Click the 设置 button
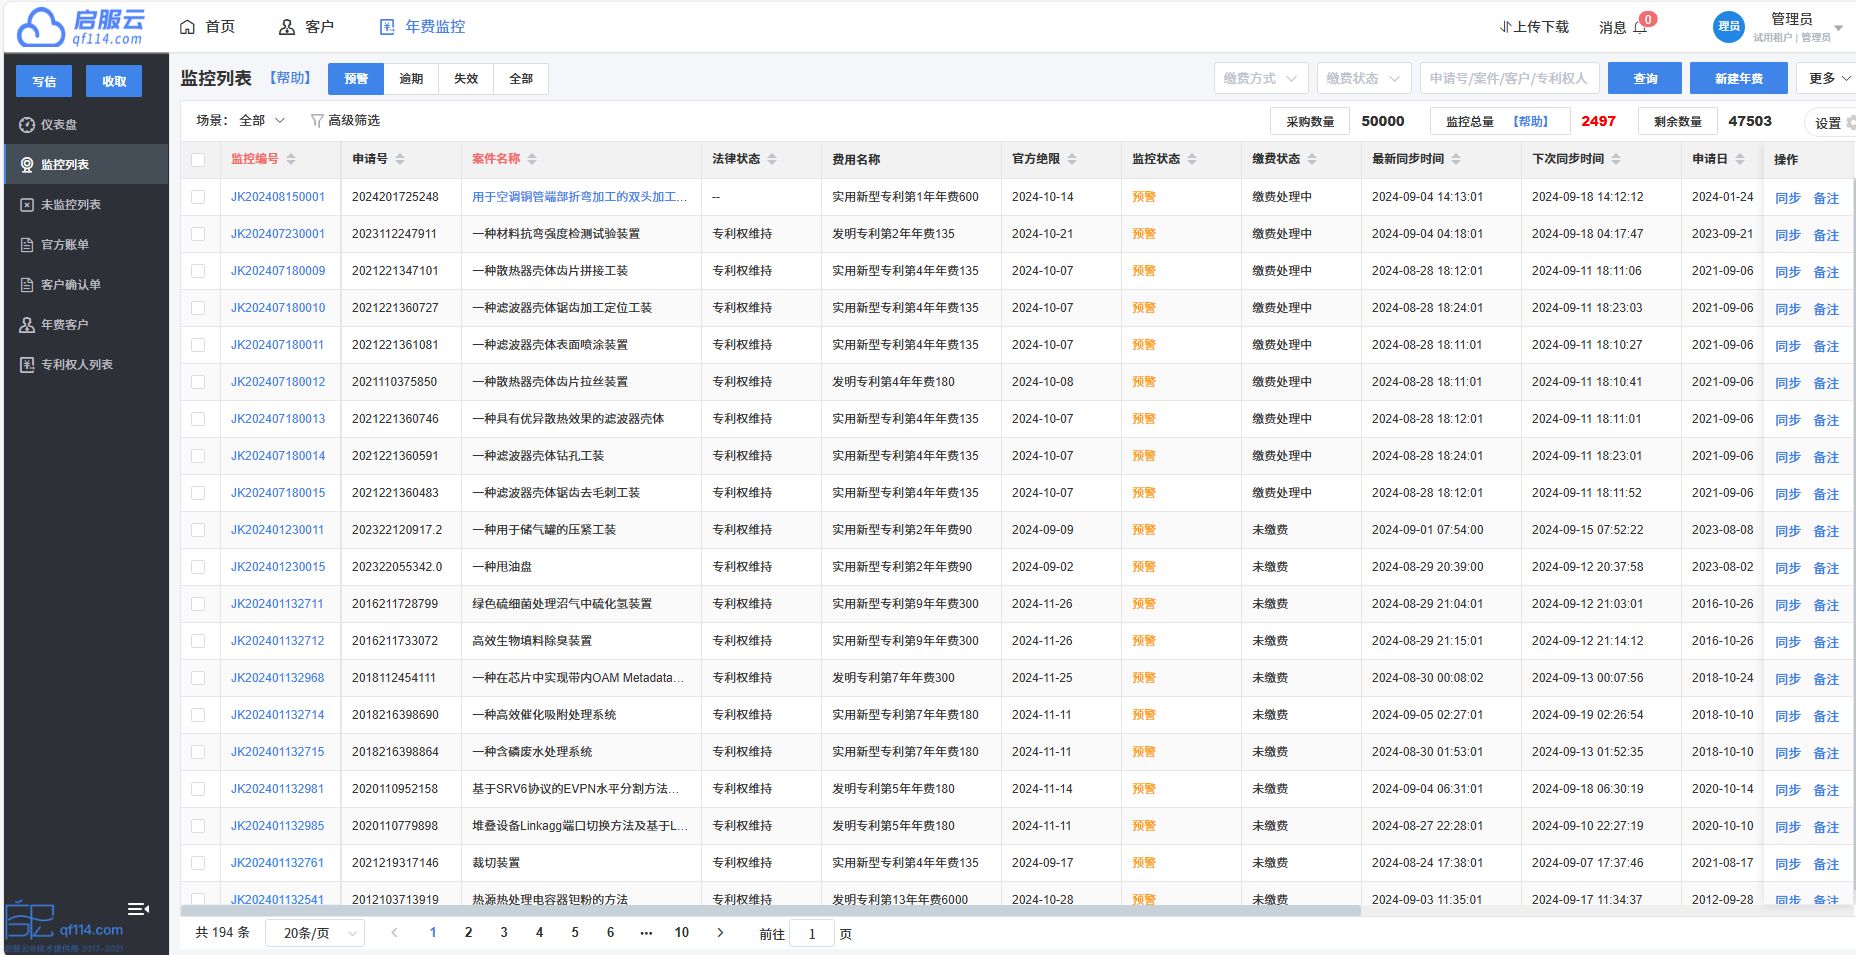Viewport: 1856px width, 955px height. (1829, 123)
